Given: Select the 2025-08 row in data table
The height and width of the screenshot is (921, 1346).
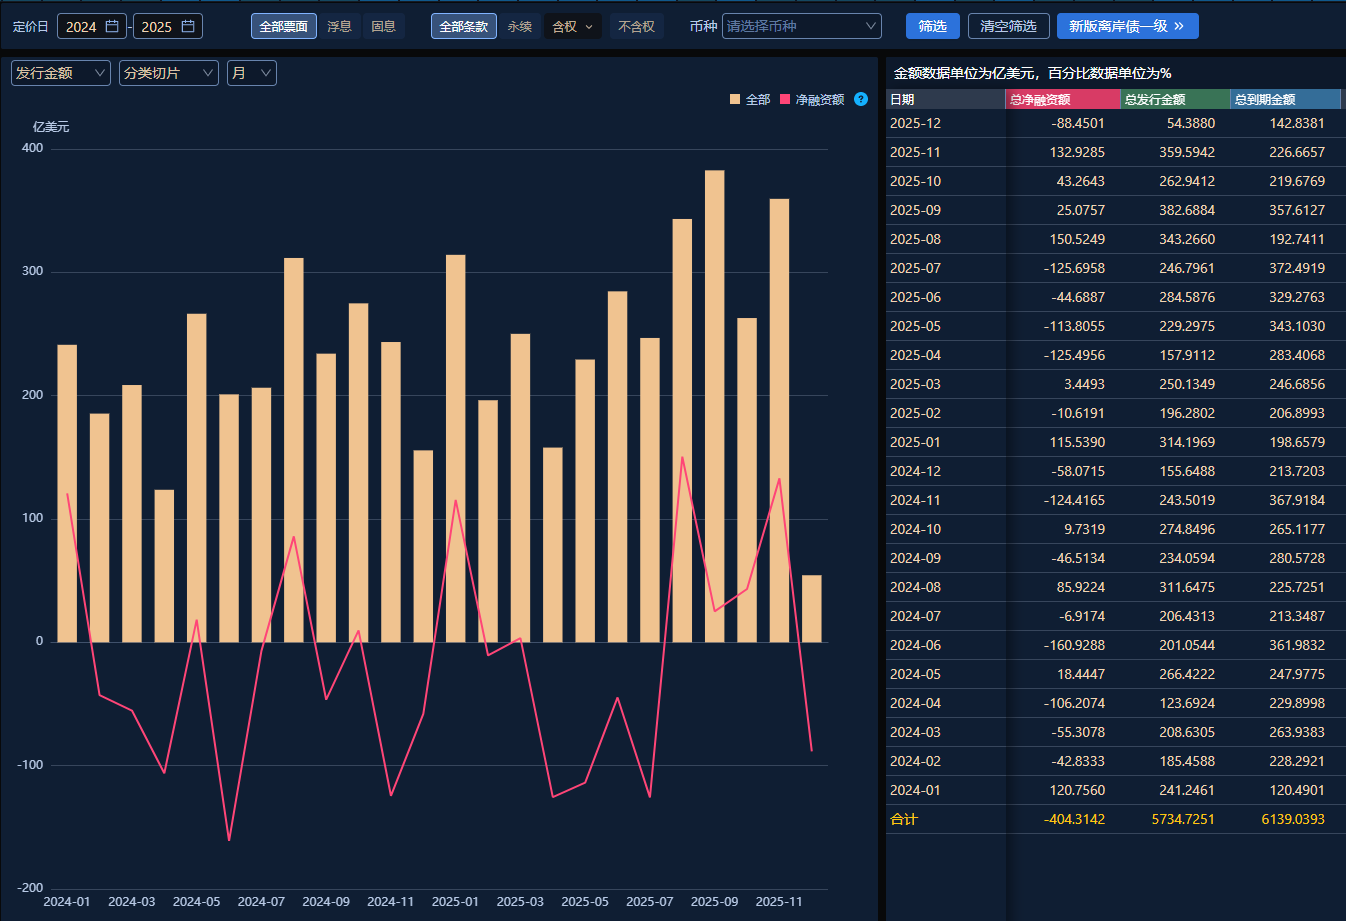Looking at the screenshot, I should point(1114,239).
